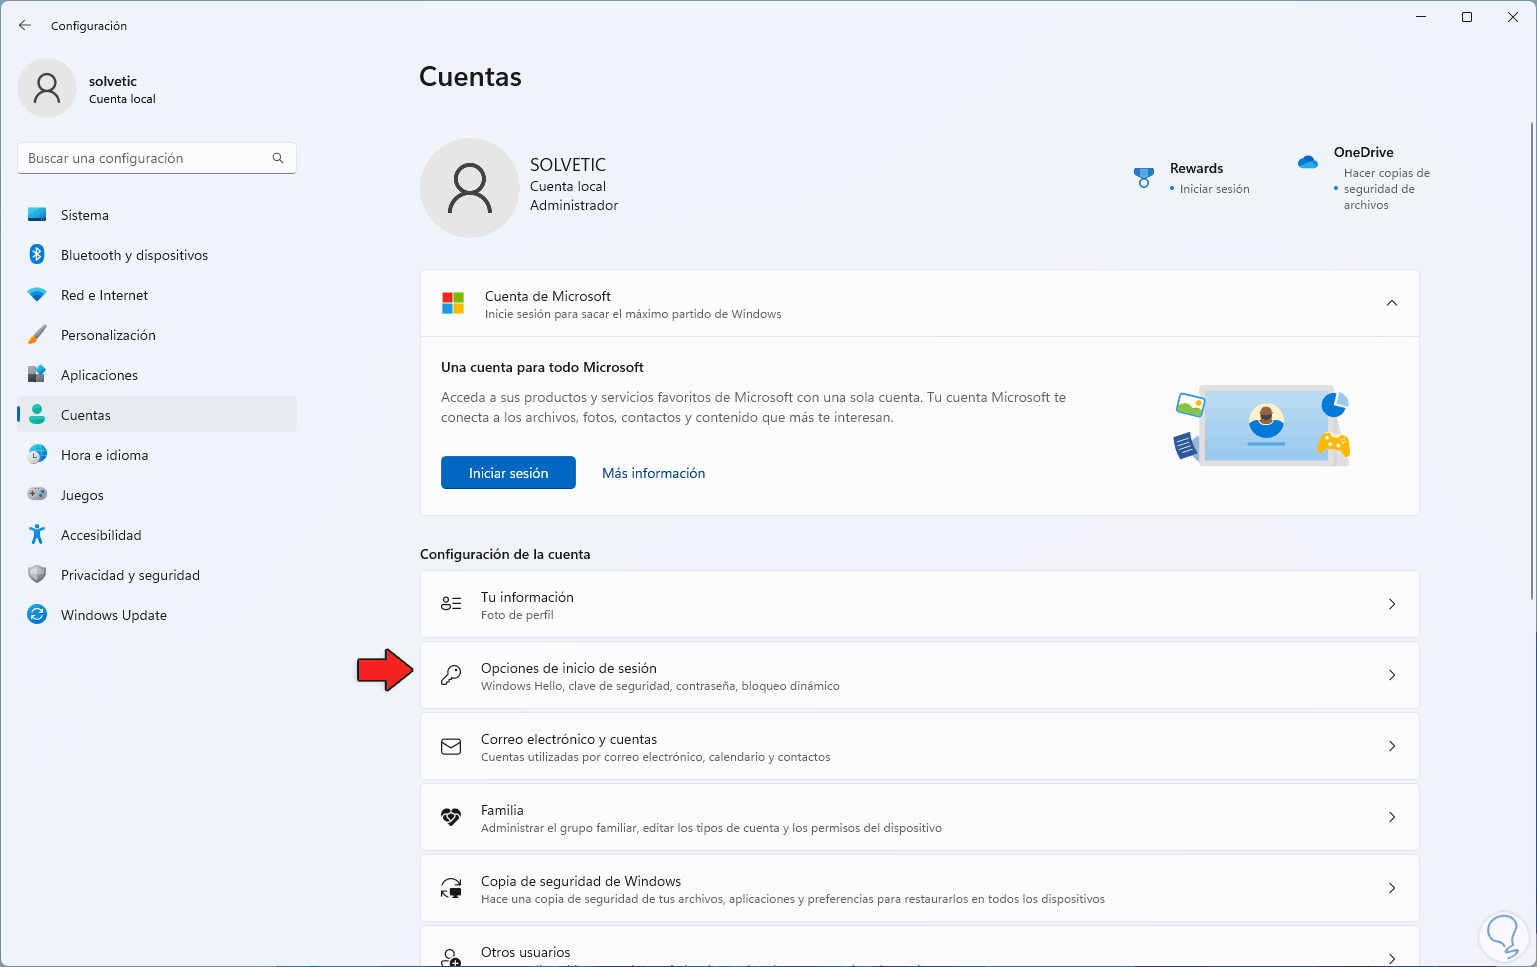This screenshot has height=967, width=1537.
Task: Click the solvetic profile avatar in the sidebar
Action: pos(47,88)
